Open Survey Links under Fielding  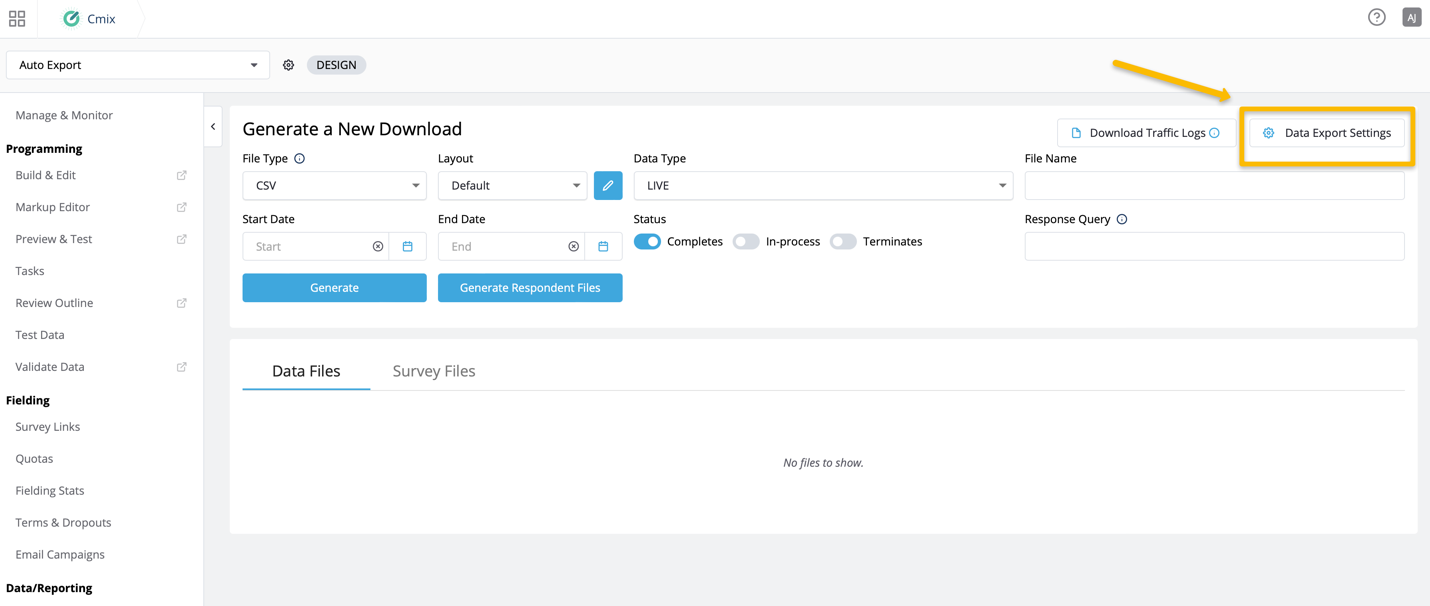[x=48, y=427]
